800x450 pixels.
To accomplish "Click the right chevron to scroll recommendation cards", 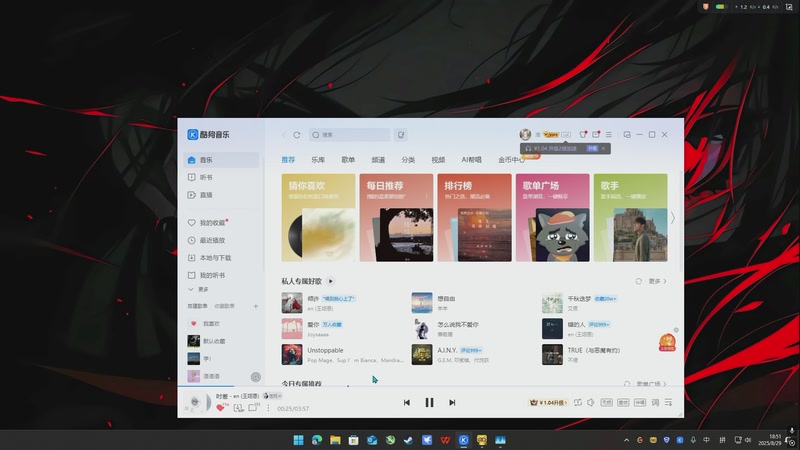I will 673,218.
